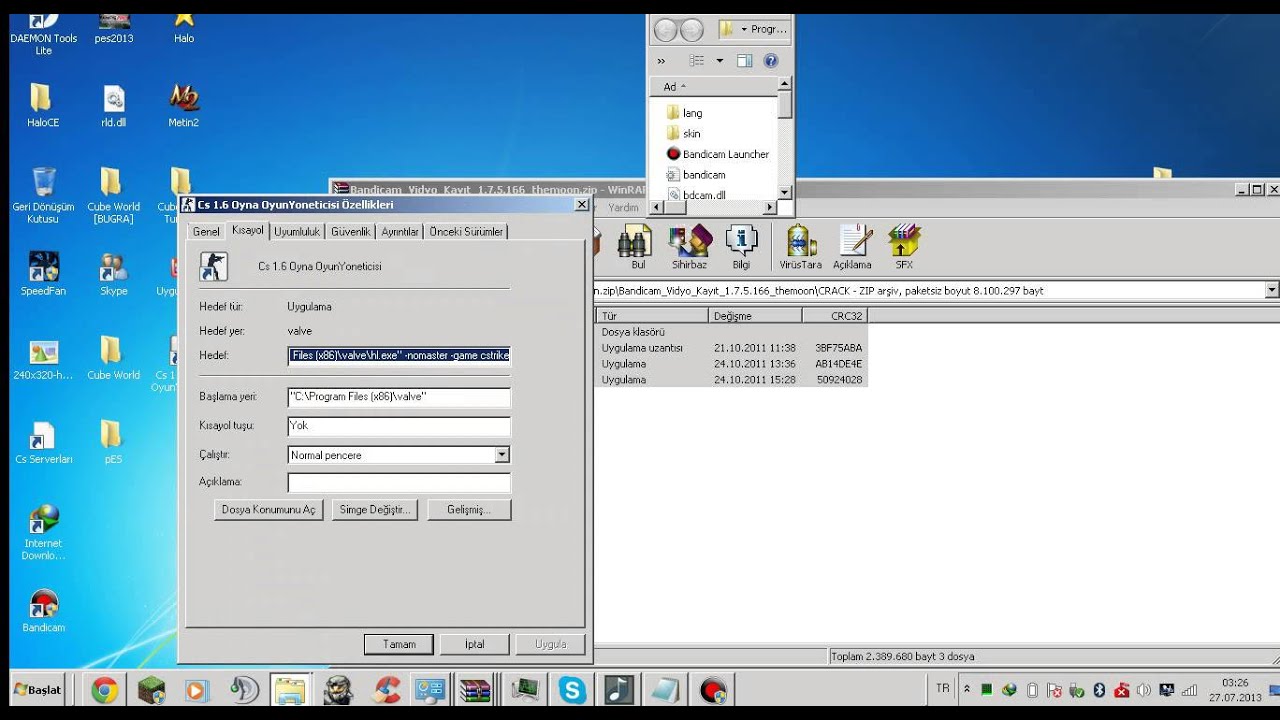1280x720 pixels.
Task: Open the Yardım menu in WinRAR
Action: point(623,208)
